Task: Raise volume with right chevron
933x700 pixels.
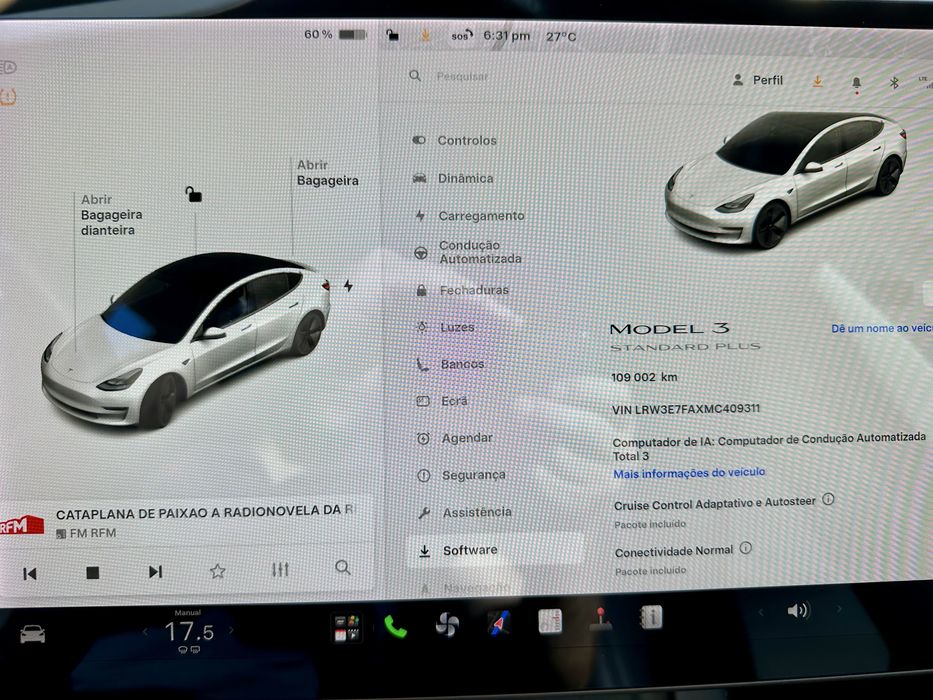Action: tap(839, 609)
